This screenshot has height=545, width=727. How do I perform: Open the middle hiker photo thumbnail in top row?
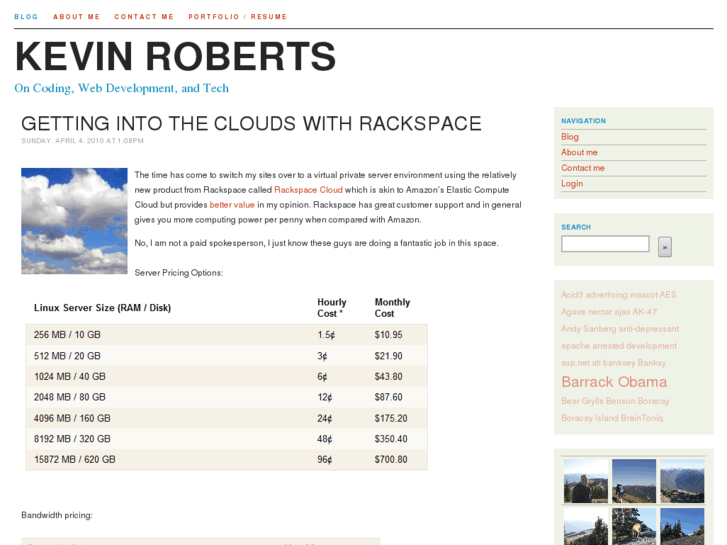(634, 481)
